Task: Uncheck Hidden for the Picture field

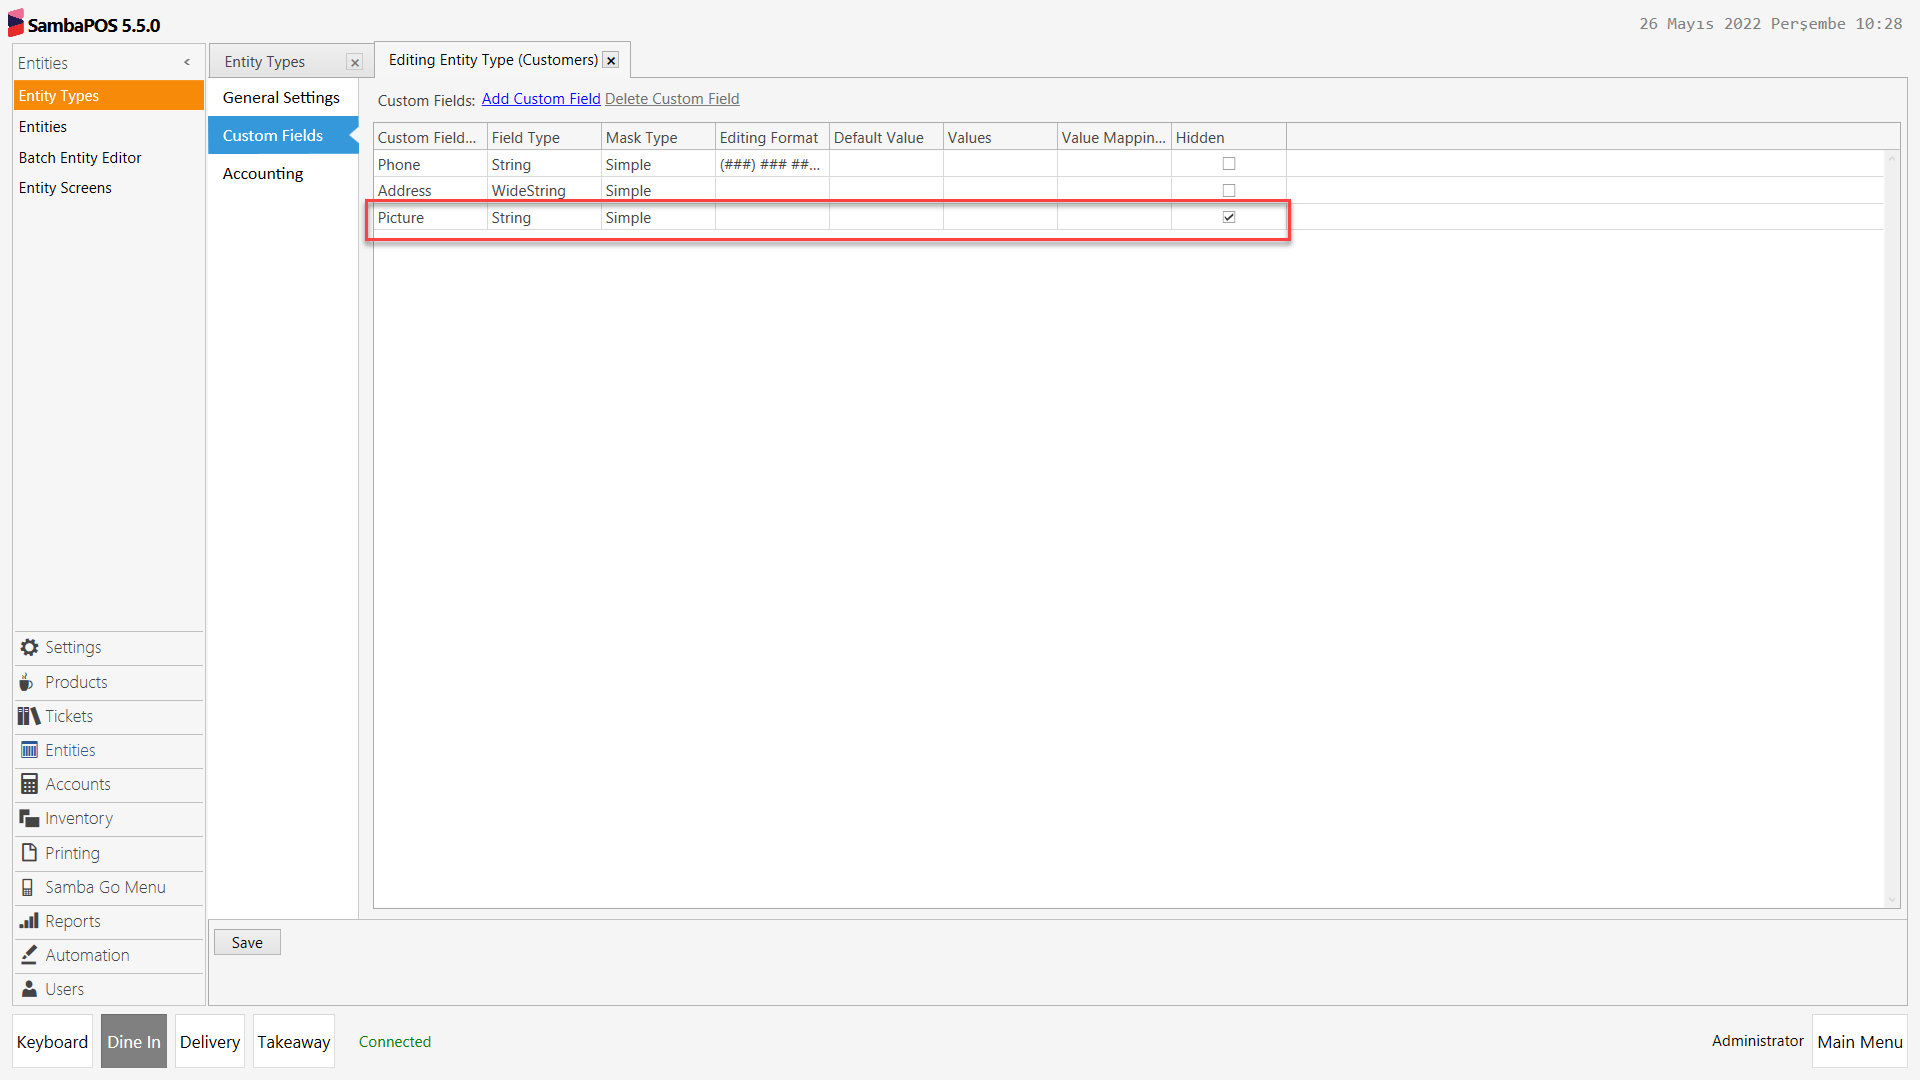Action: (1229, 216)
